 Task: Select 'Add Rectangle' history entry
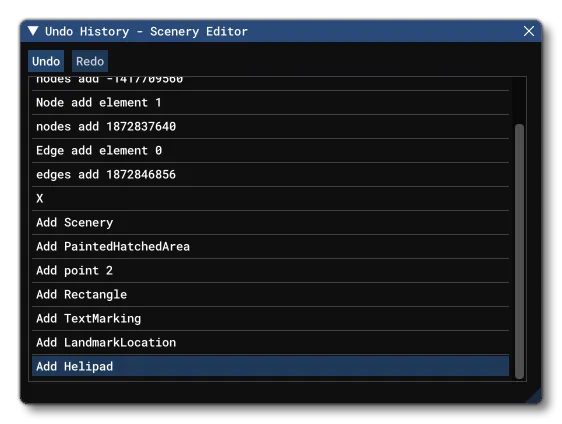(270, 295)
